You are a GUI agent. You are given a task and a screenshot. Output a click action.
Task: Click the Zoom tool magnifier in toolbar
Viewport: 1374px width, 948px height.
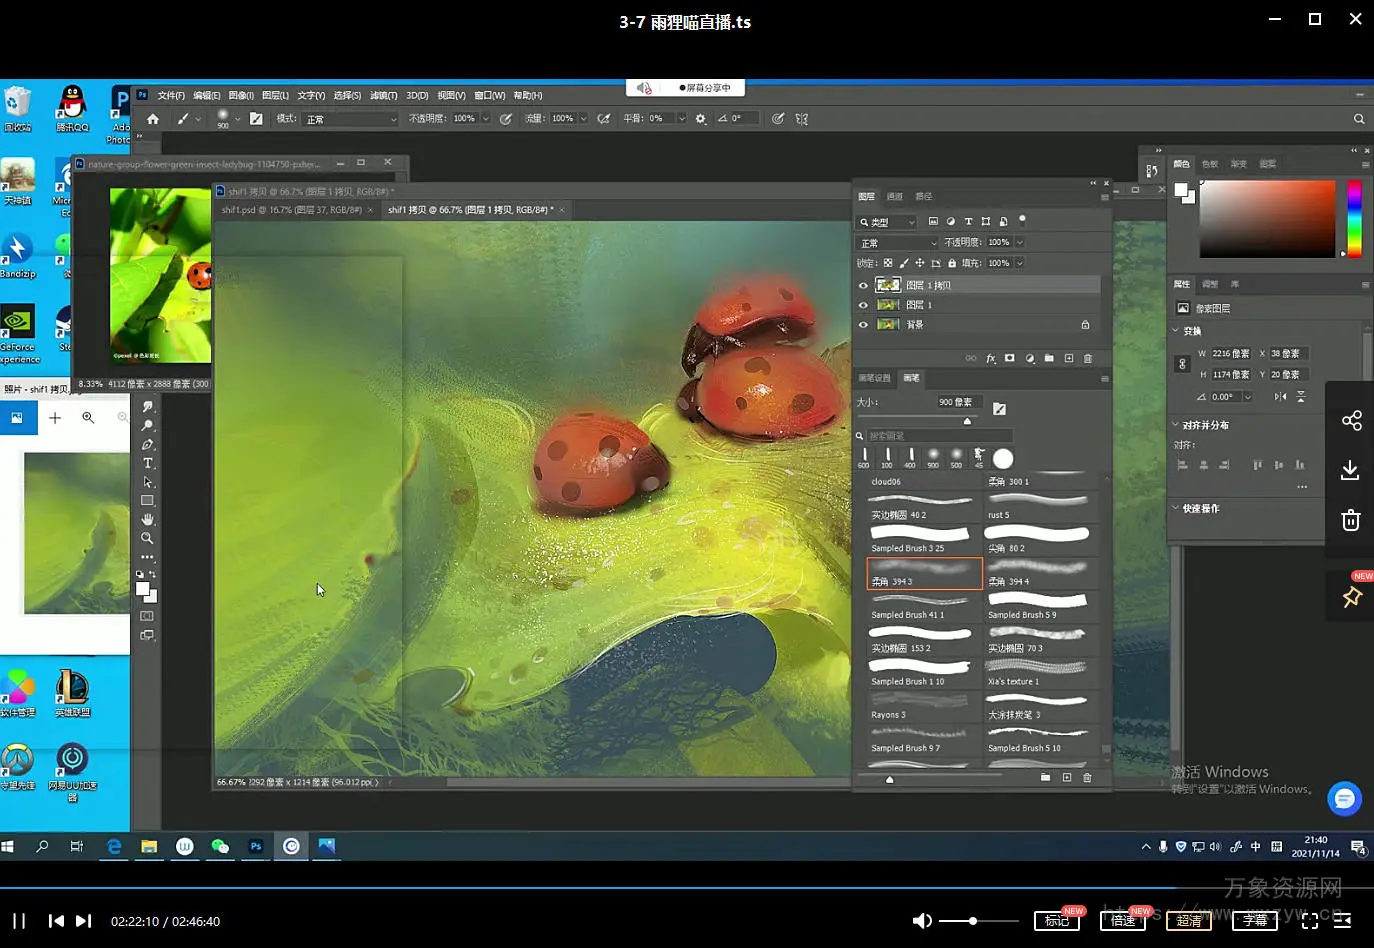(148, 538)
